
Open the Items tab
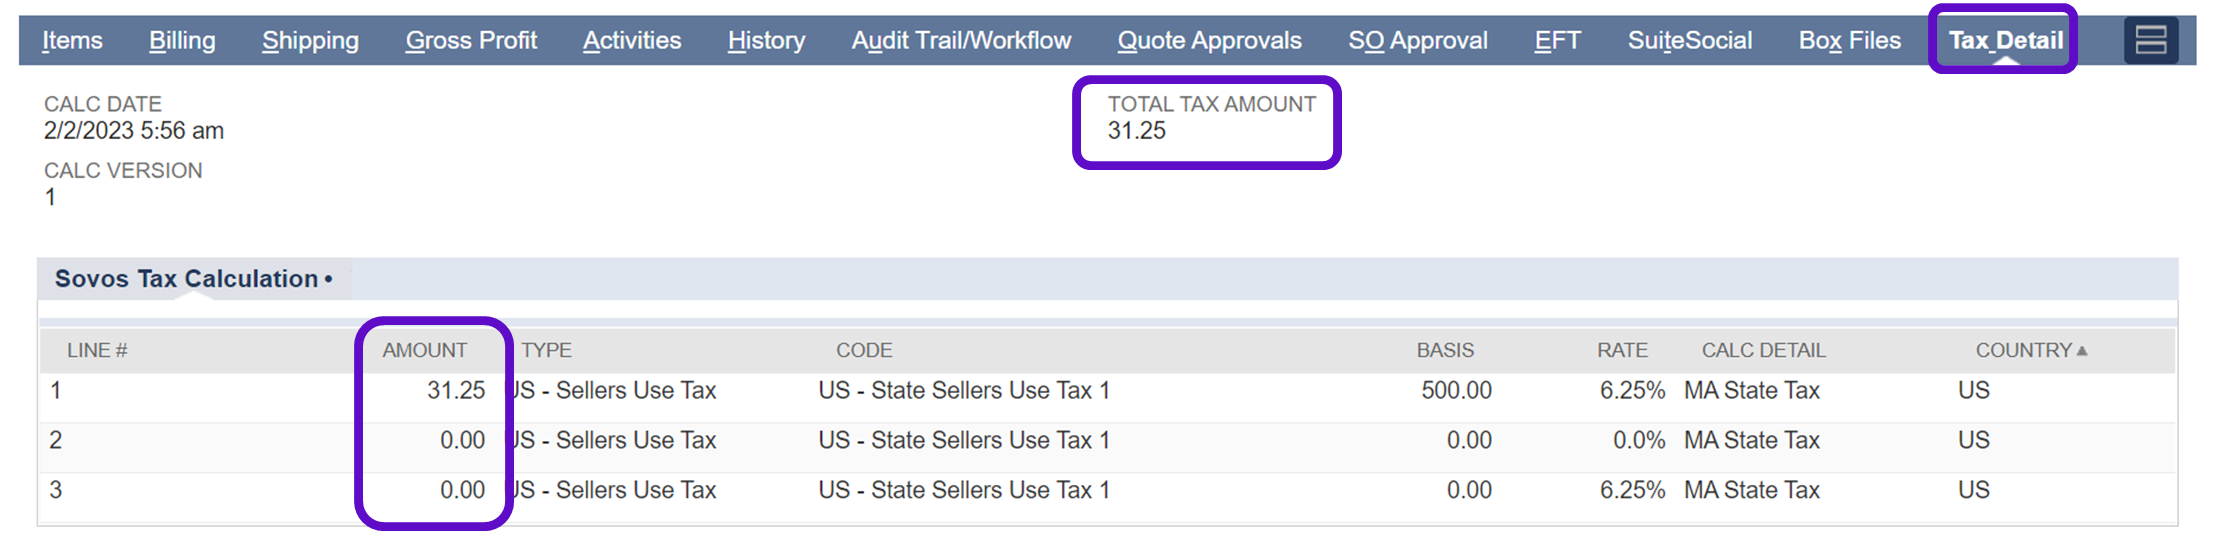coord(72,41)
